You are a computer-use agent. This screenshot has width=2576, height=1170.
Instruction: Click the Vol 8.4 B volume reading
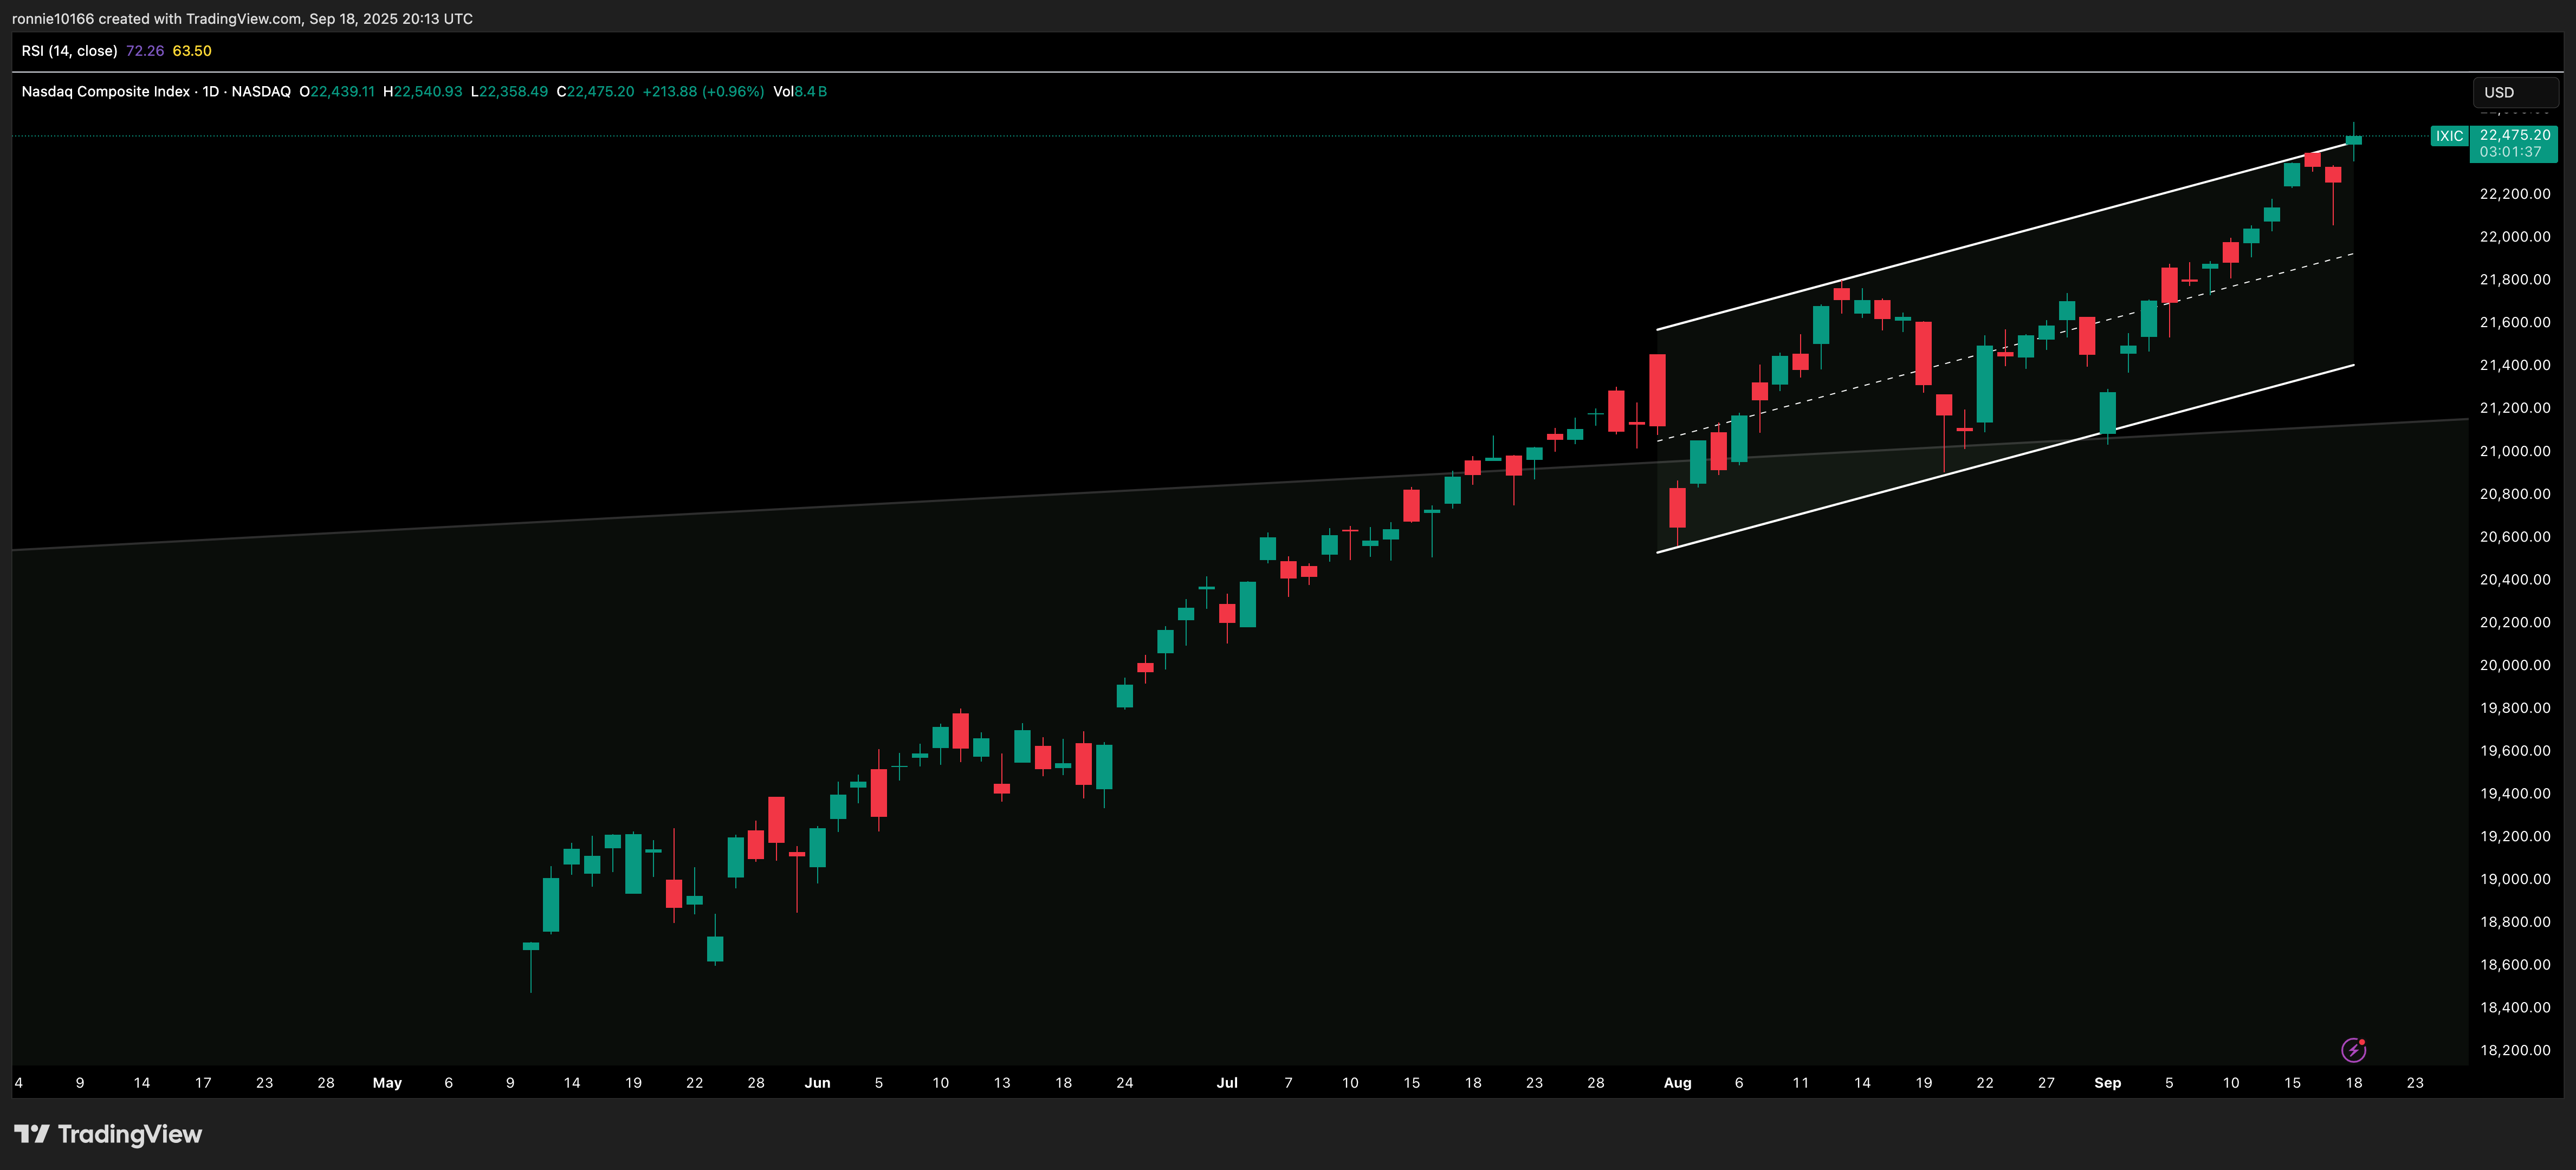click(x=800, y=91)
